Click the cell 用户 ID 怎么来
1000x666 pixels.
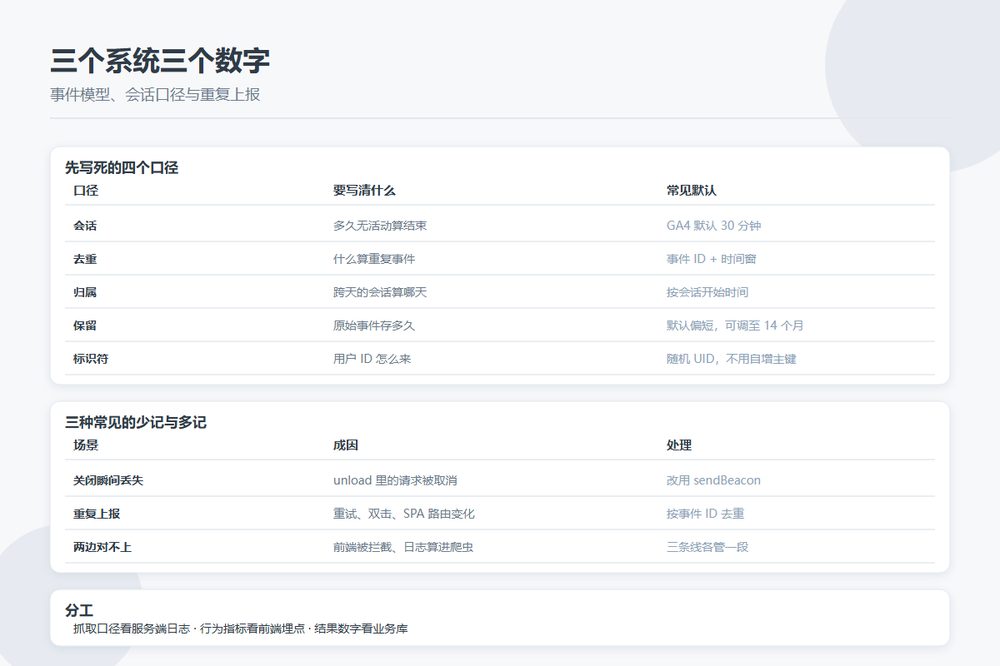[x=372, y=358]
